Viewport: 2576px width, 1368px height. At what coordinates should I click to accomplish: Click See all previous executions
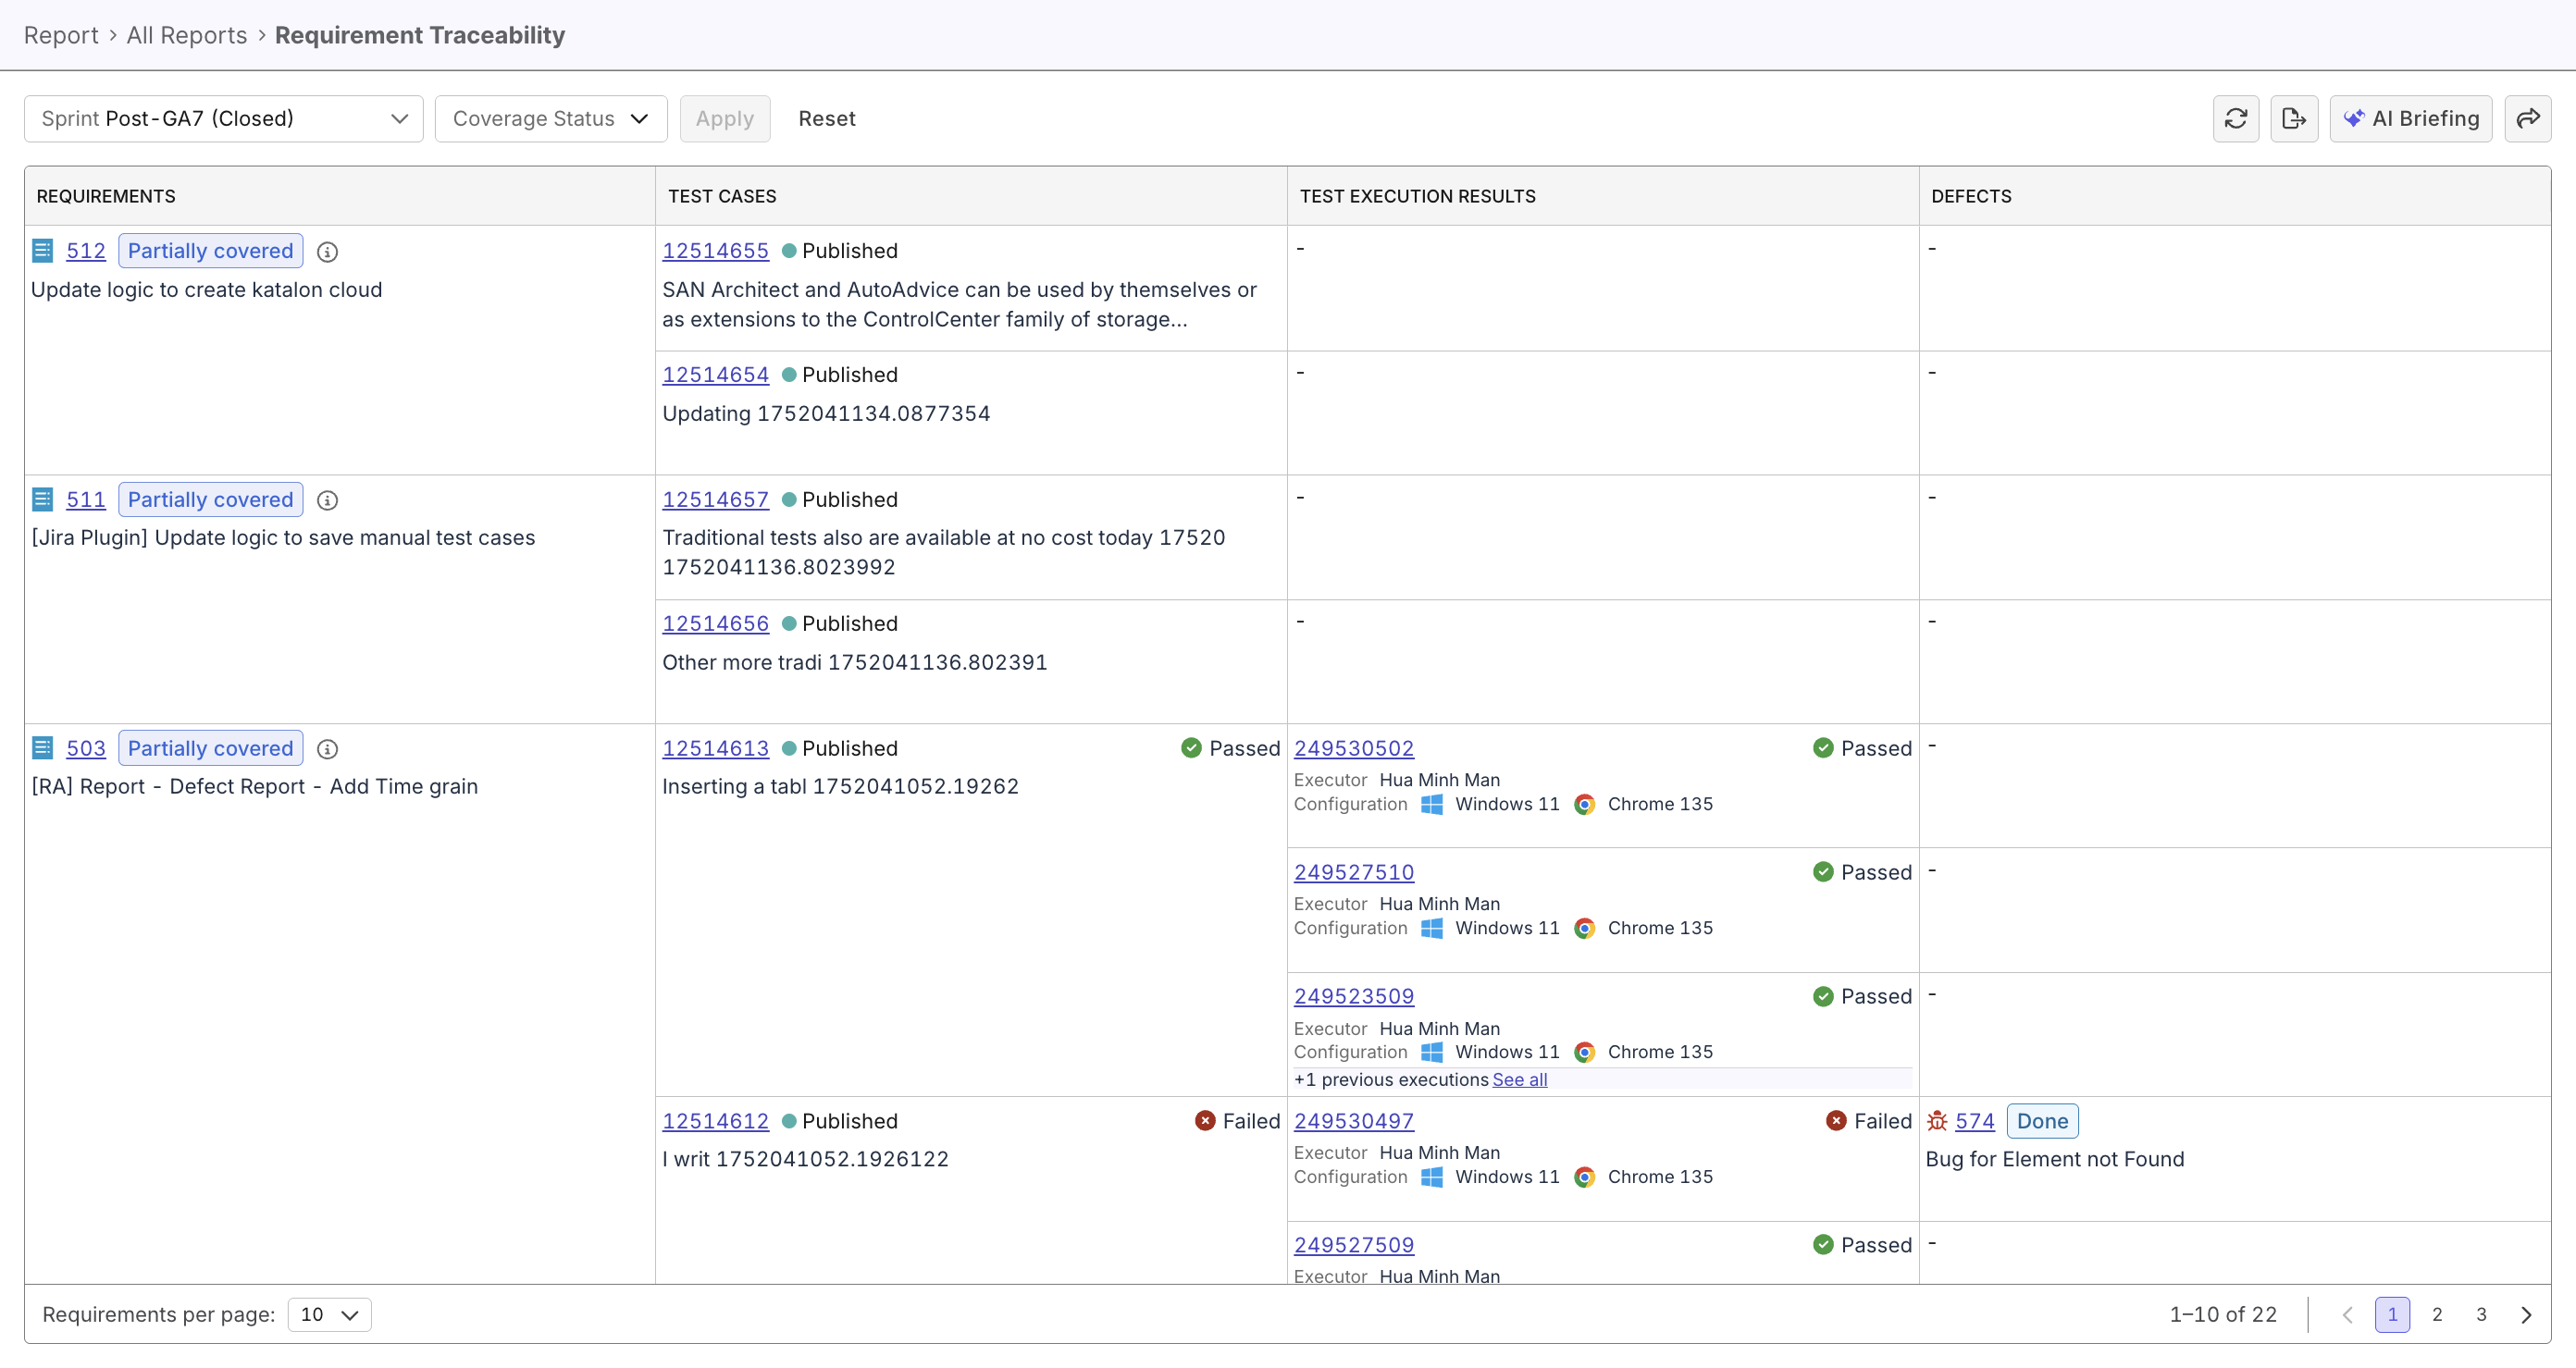[x=1519, y=1080]
